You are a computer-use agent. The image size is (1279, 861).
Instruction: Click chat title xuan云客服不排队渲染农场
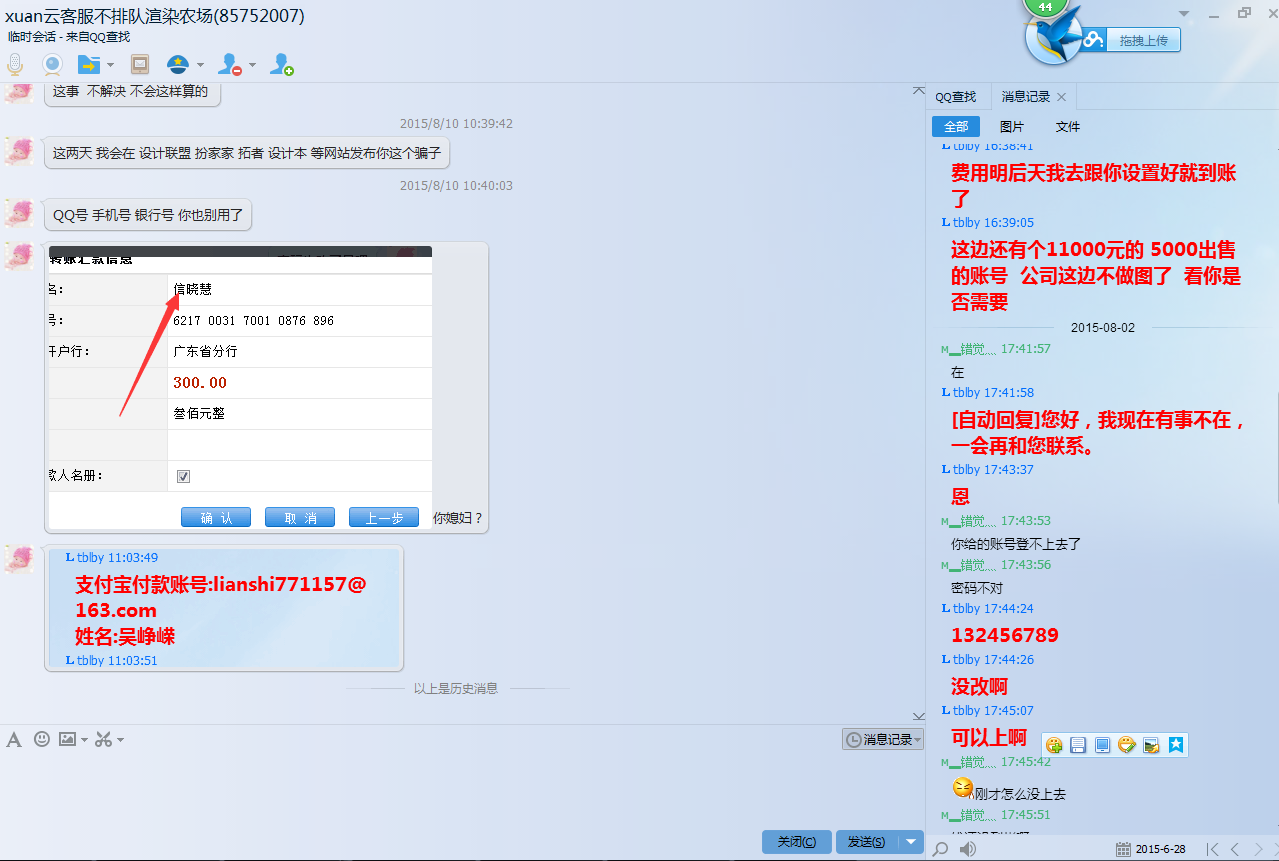[155, 16]
